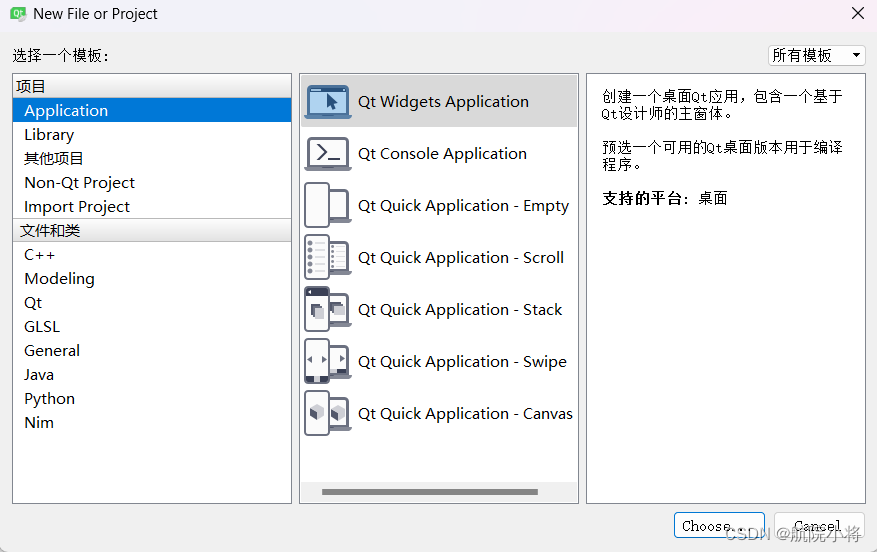This screenshot has width=877, height=552.
Task: Pick Qt Quick Application - Canvas label
Action: (465, 414)
